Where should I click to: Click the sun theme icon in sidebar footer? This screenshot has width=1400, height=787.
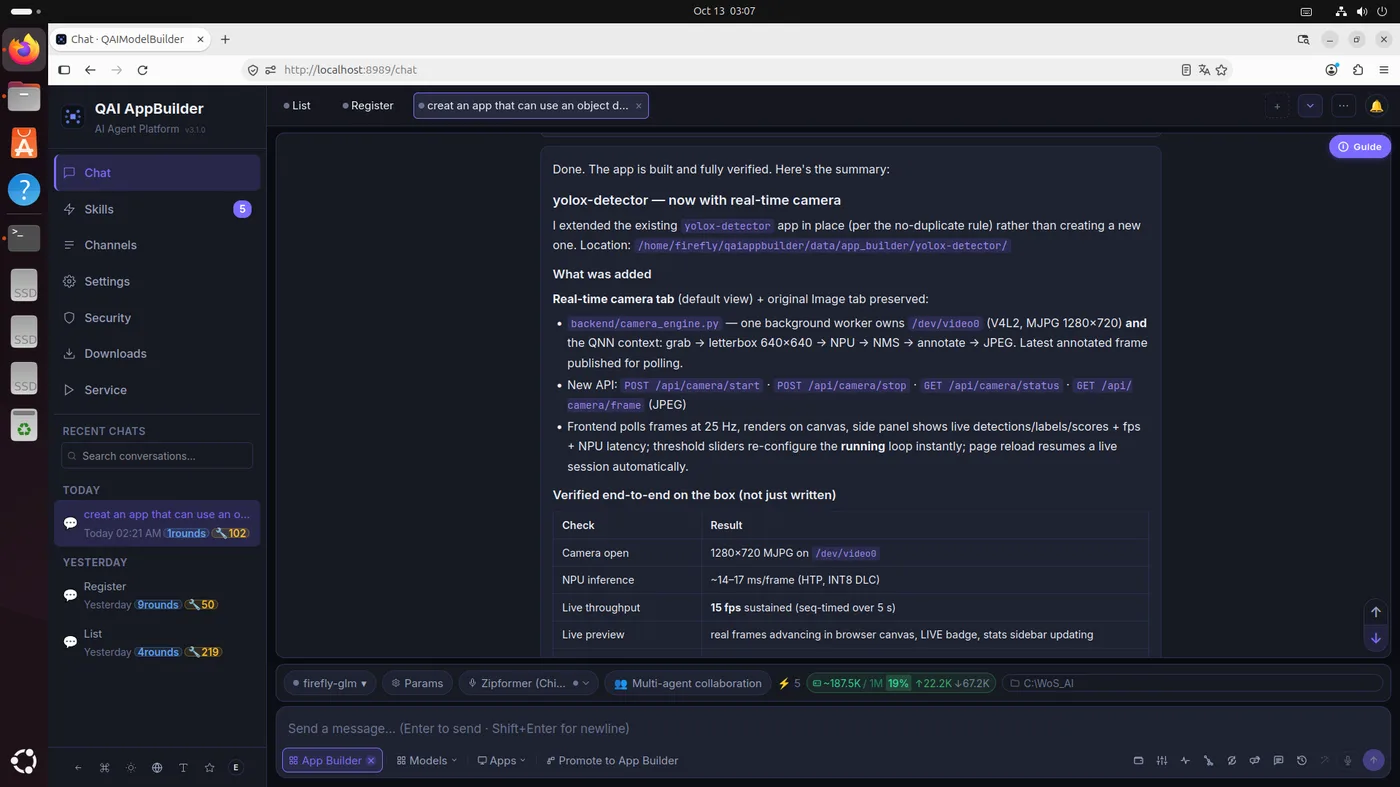[131, 768]
